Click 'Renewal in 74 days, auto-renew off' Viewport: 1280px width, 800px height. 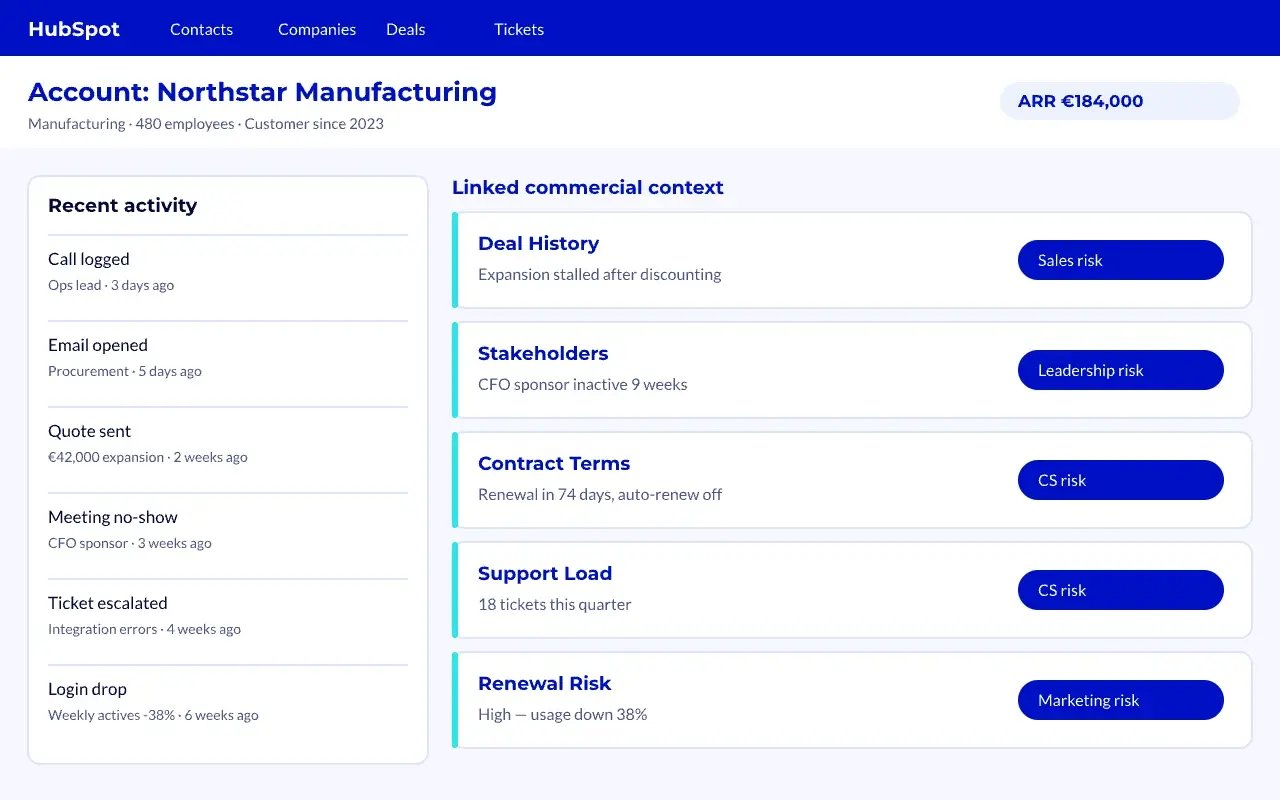(600, 494)
